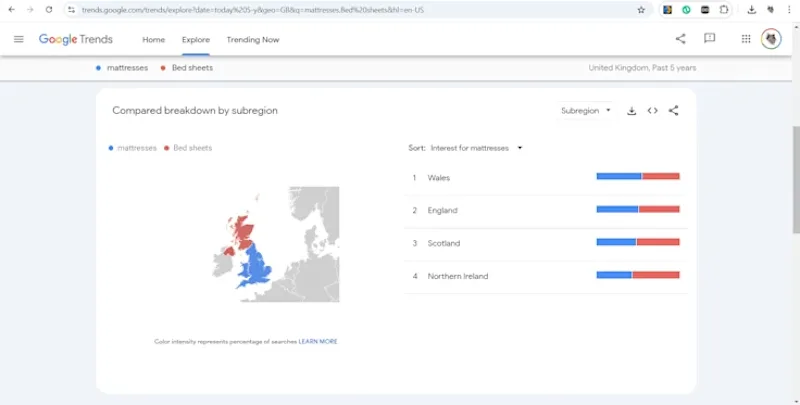Click the browser forward arrow

[x=30, y=10]
